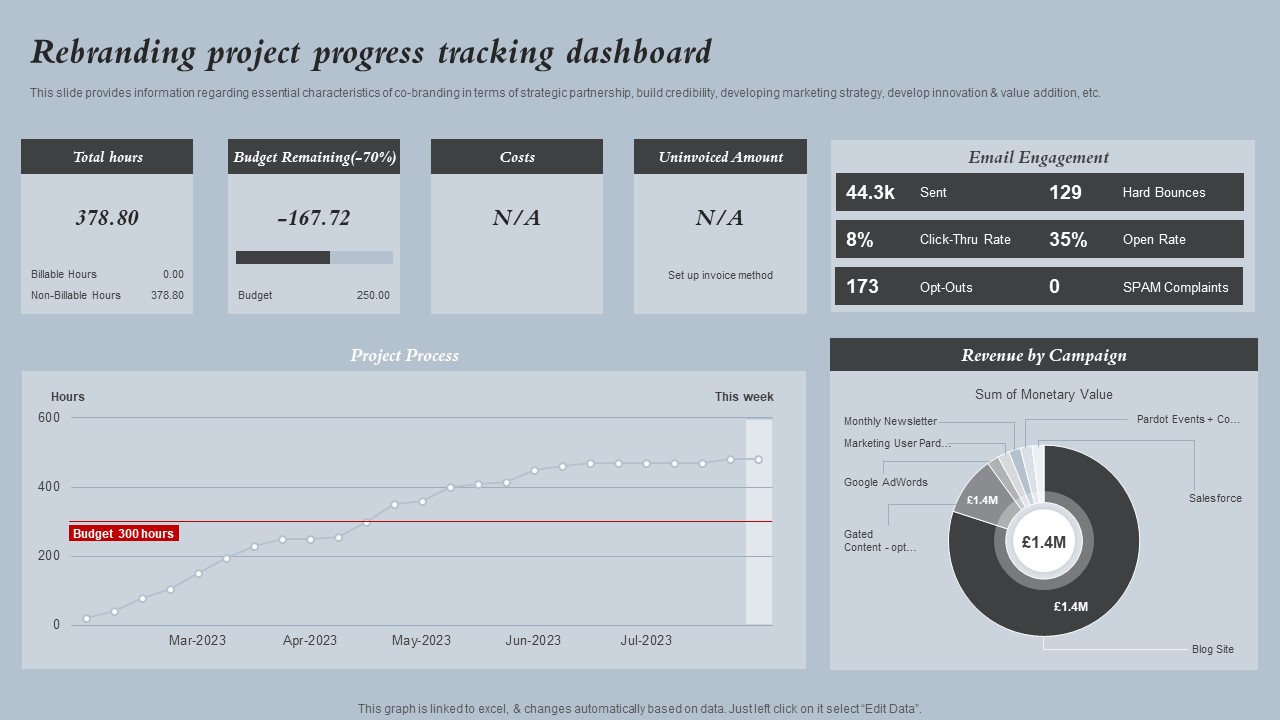The image size is (1280, 720).
Task: Click the Hours axis label
Action: click(68, 397)
